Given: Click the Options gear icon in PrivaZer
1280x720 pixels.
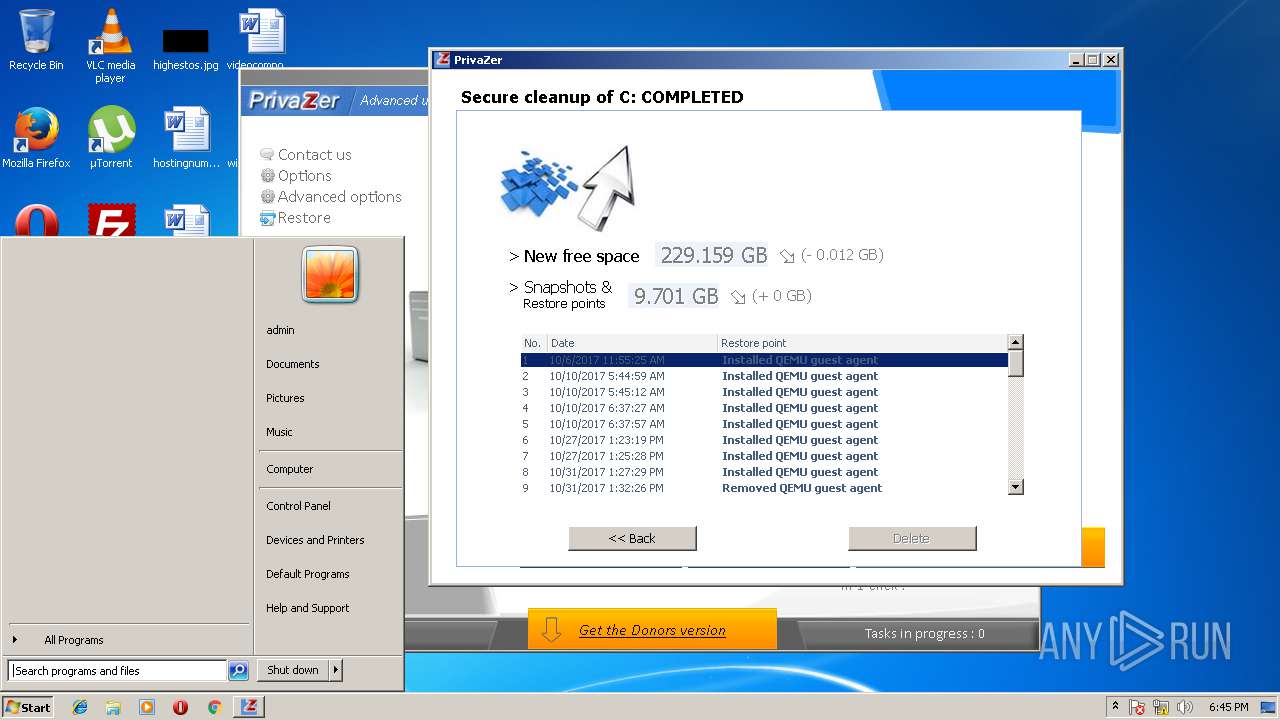Looking at the screenshot, I should tap(267, 175).
